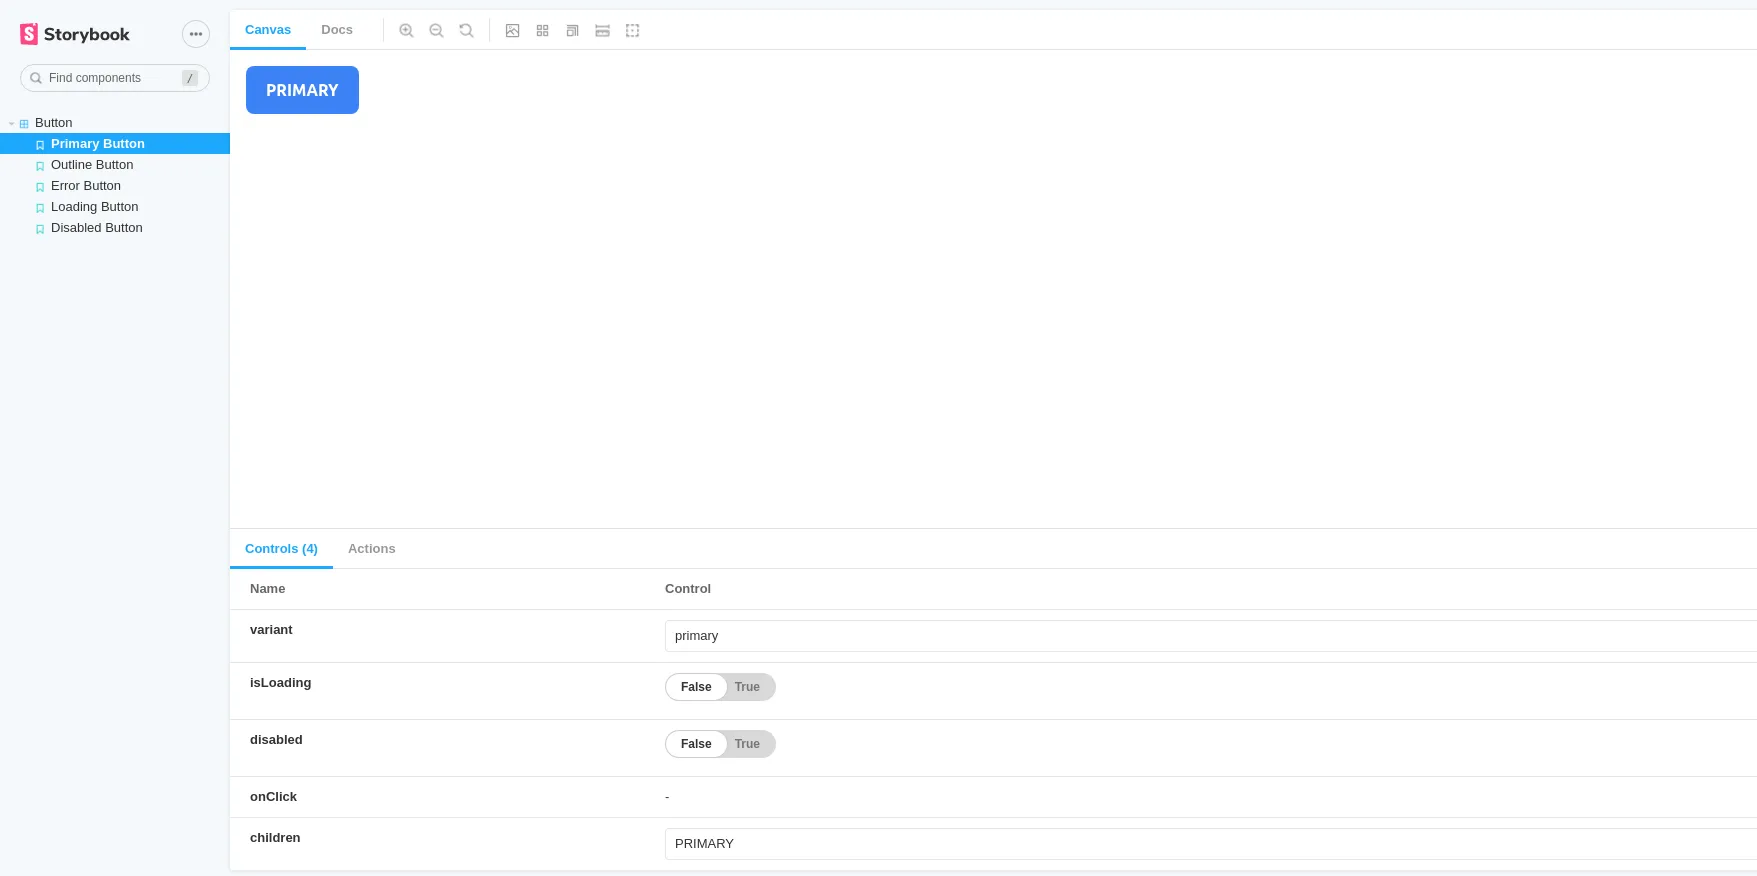This screenshot has height=876, width=1757.
Task: Open the viewport size icon
Action: click(x=572, y=31)
